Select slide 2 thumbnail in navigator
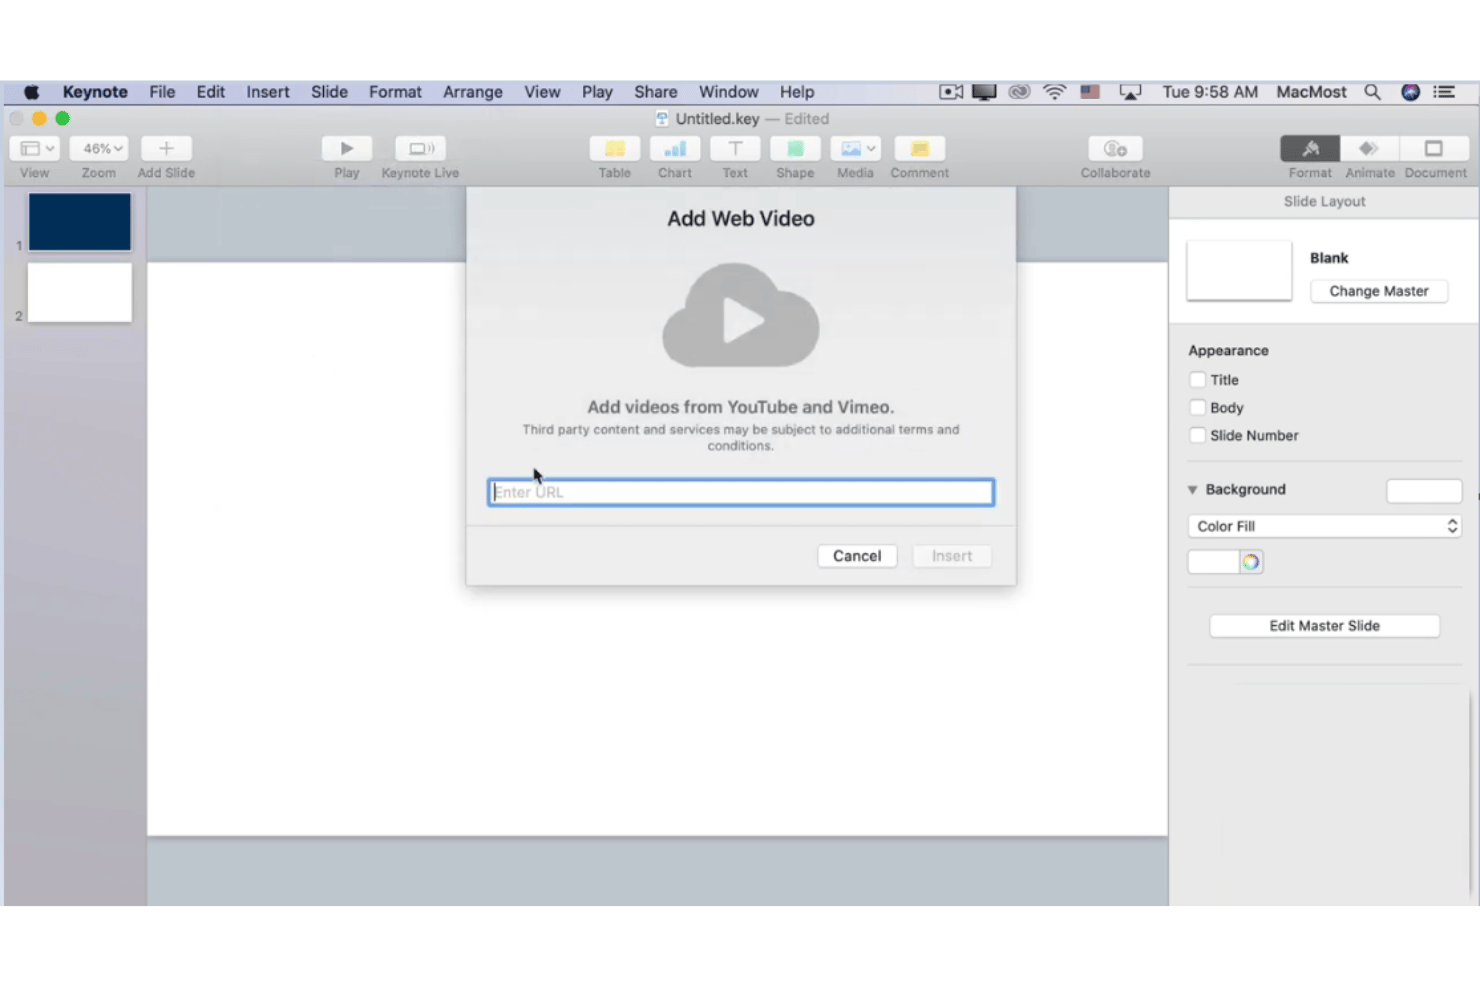This screenshot has height=987, width=1480. pyautogui.click(x=80, y=292)
